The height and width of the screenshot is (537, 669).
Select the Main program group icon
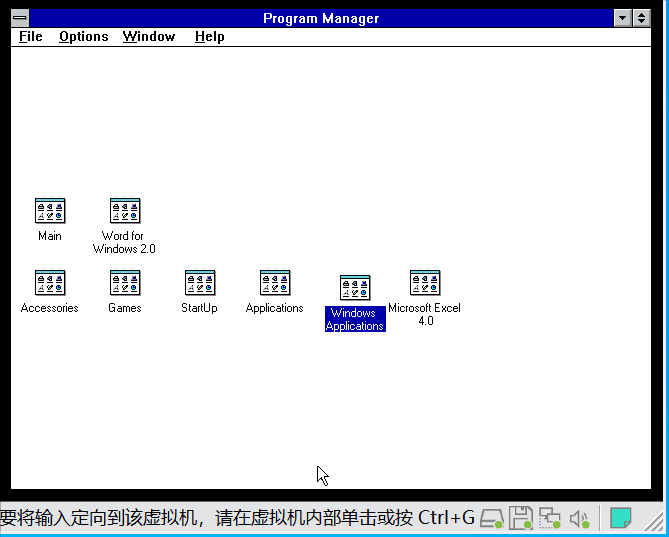50,211
